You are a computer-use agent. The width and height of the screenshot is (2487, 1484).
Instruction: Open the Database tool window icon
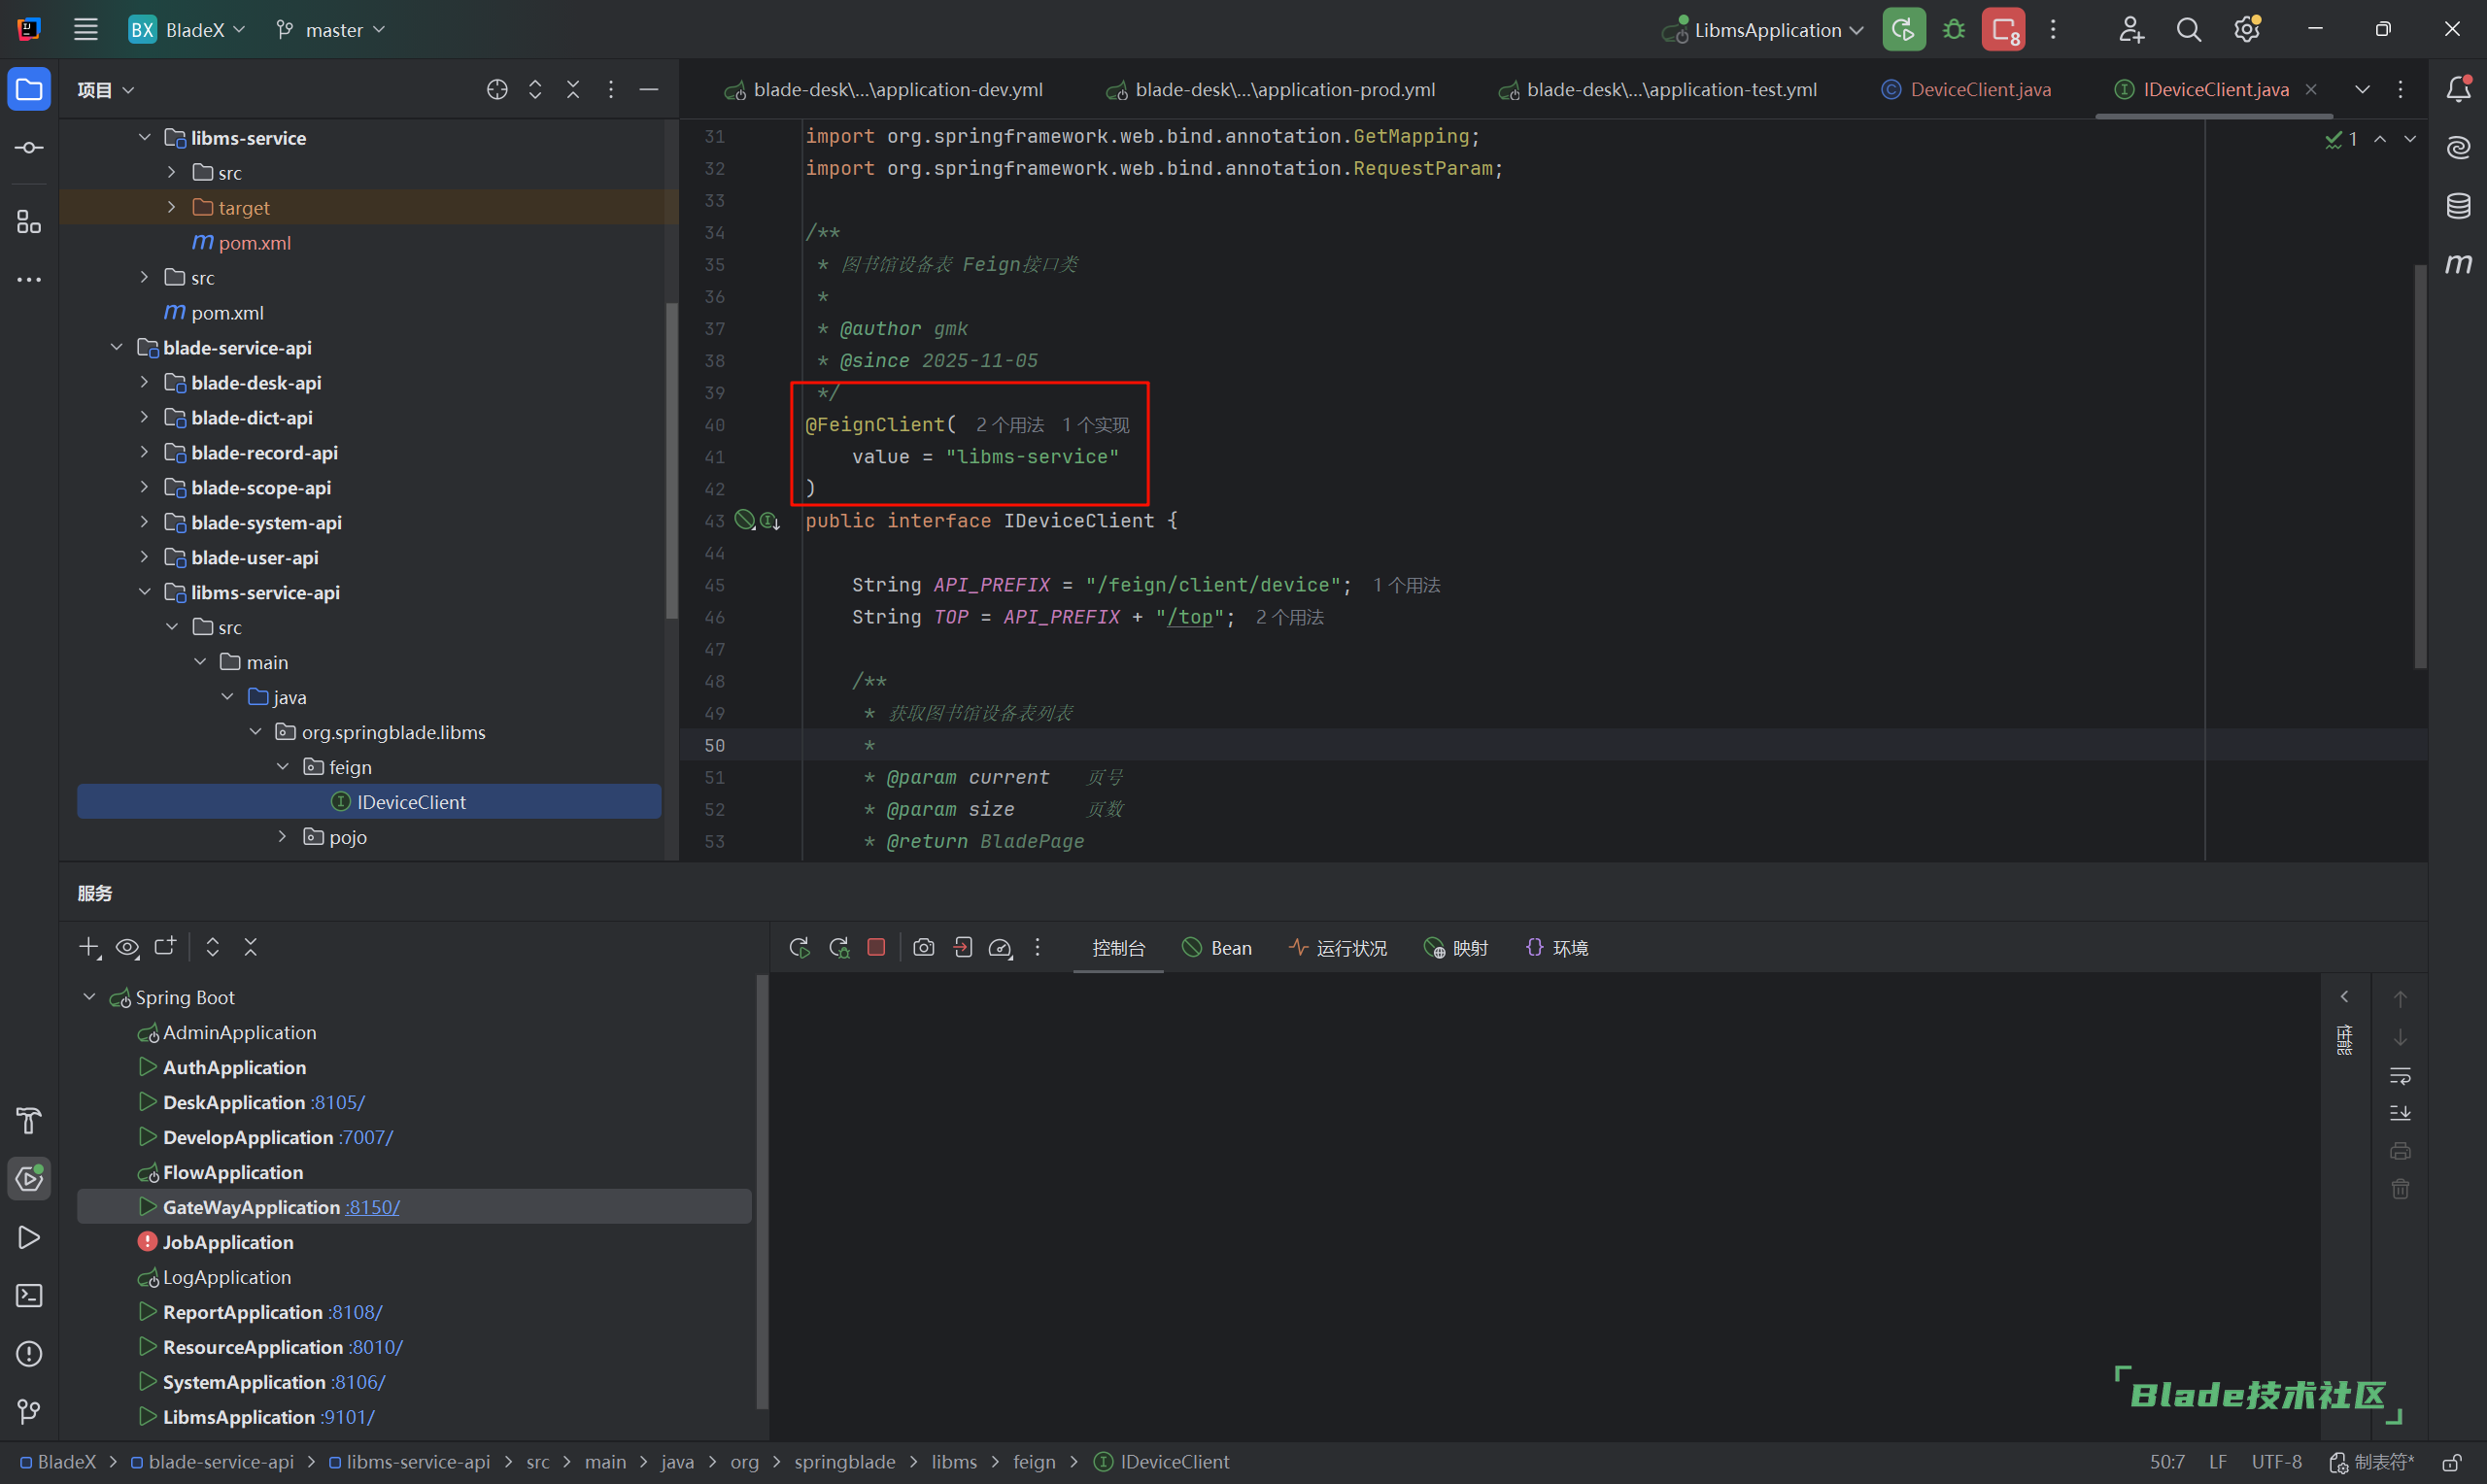pos(2458,206)
